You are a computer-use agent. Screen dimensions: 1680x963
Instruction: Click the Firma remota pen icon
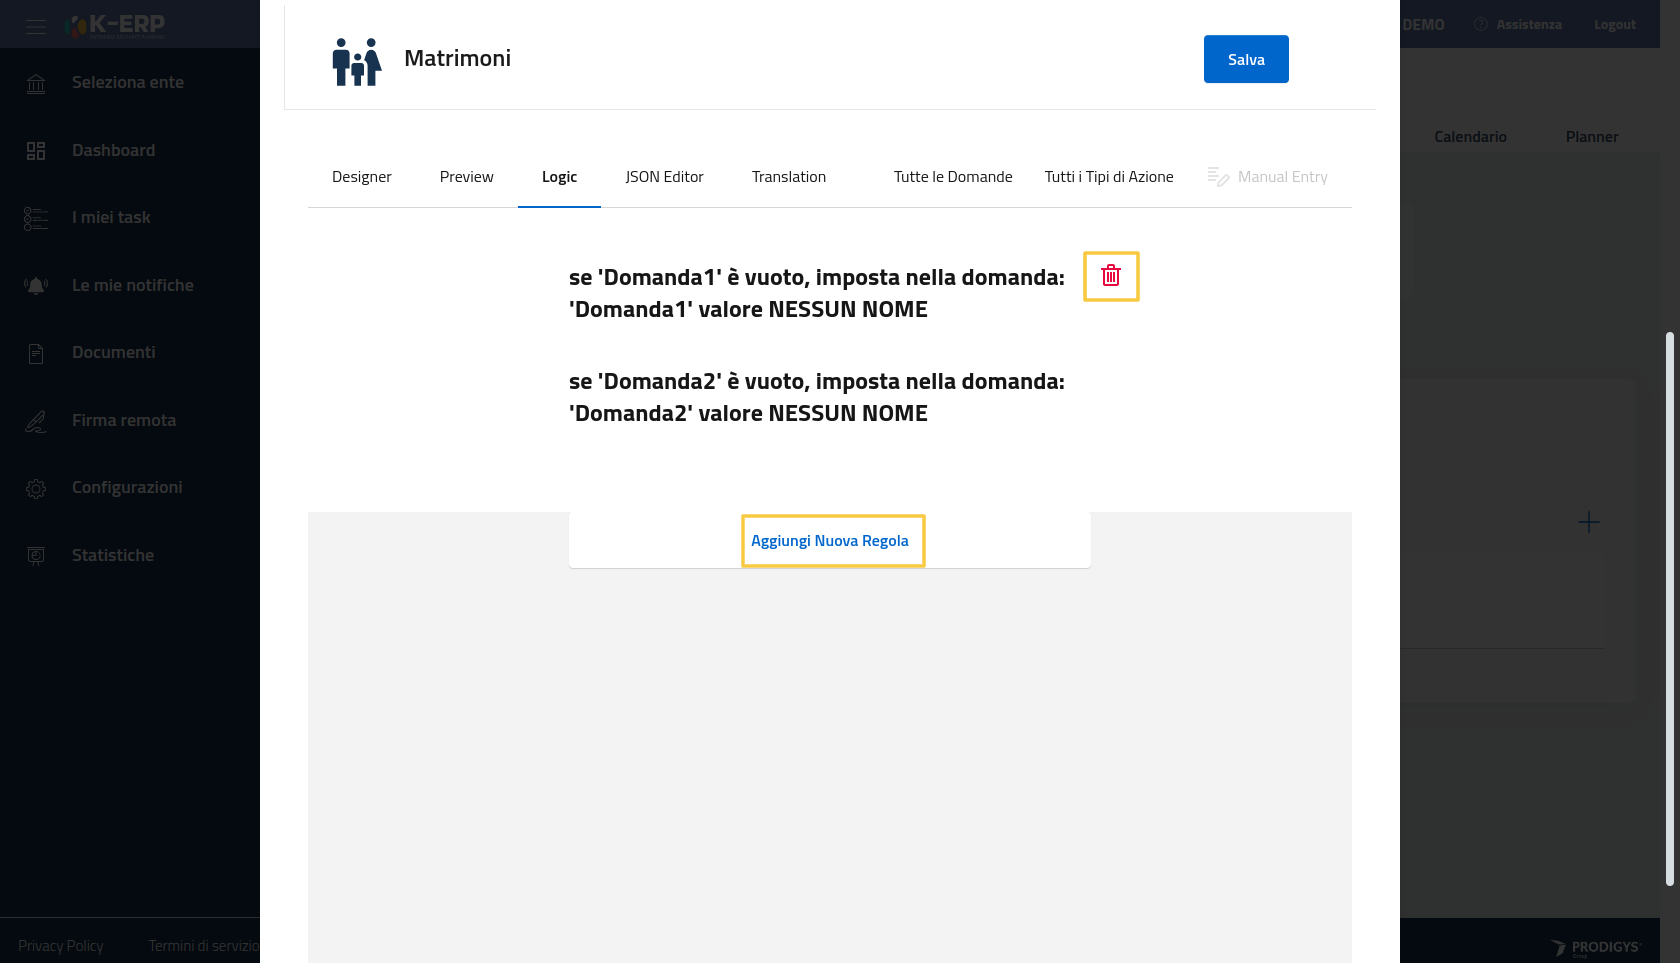[x=36, y=421]
